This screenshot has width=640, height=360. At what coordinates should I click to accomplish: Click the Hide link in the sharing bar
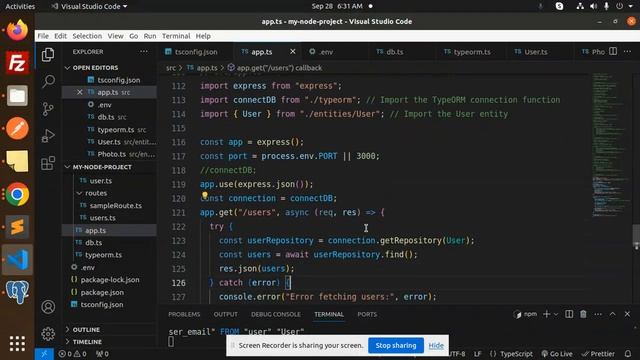tap(436, 346)
